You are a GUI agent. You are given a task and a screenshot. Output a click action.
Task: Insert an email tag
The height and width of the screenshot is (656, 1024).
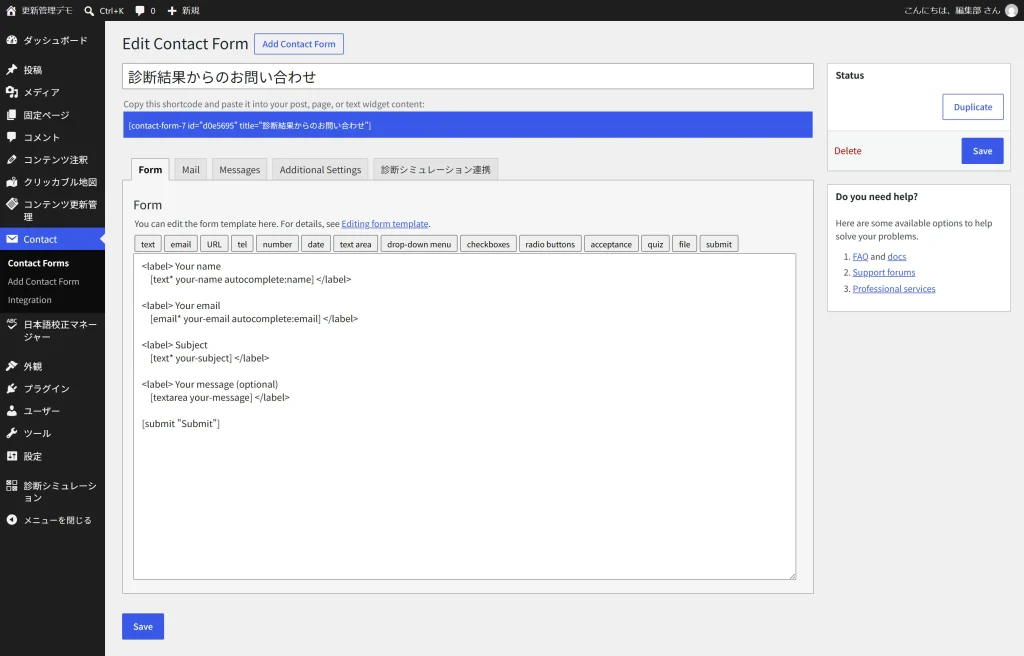pos(181,244)
